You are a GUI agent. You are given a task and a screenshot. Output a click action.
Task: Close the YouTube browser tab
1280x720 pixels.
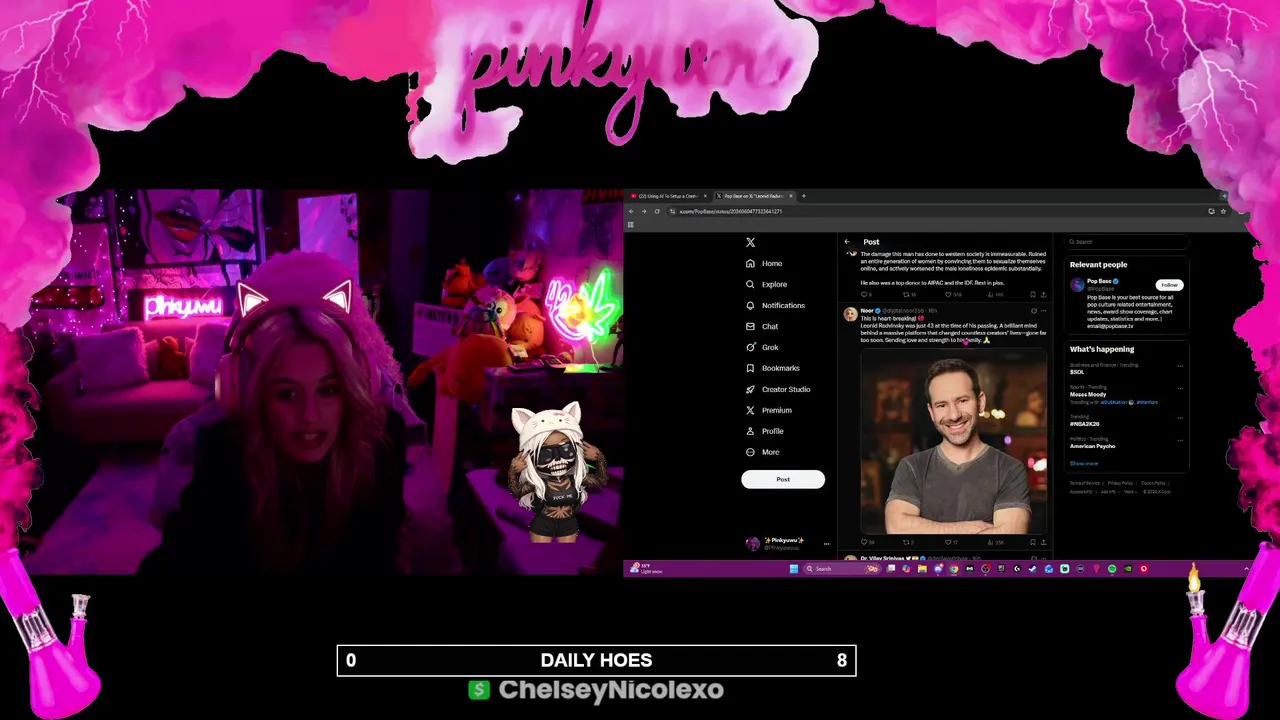pyautogui.click(x=705, y=196)
